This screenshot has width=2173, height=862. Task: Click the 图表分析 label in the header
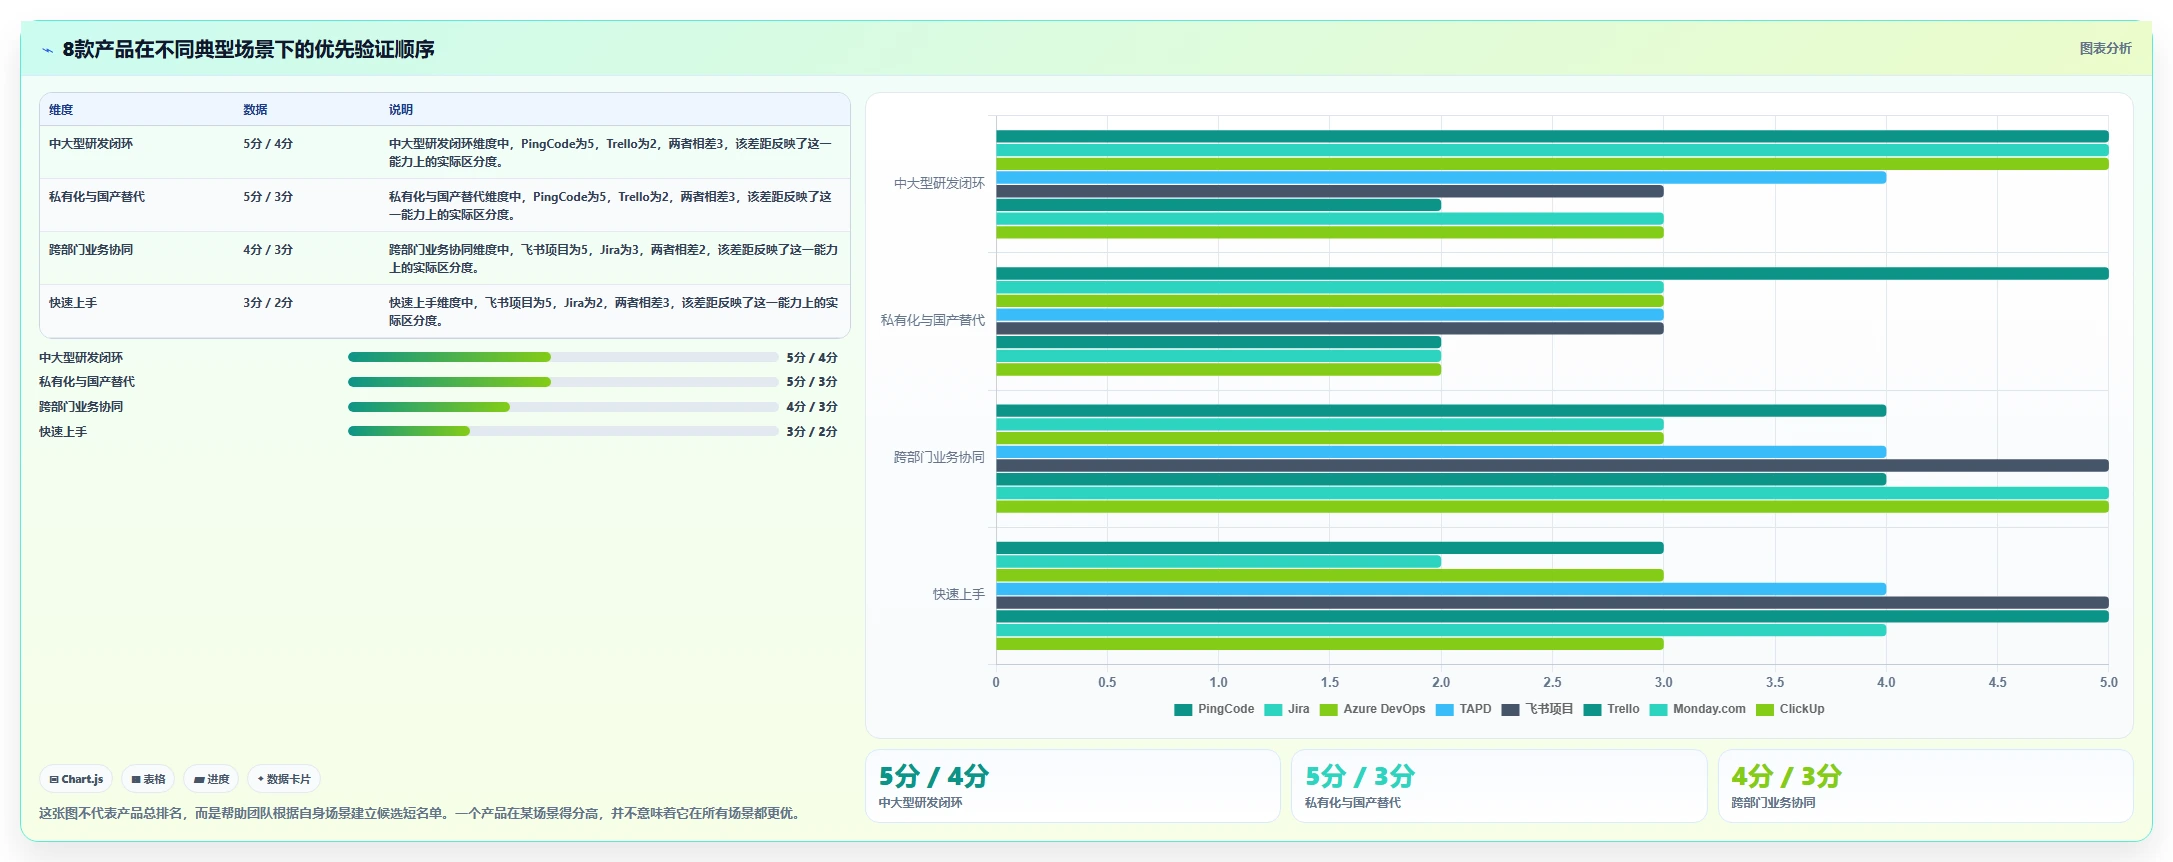coord(2105,48)
